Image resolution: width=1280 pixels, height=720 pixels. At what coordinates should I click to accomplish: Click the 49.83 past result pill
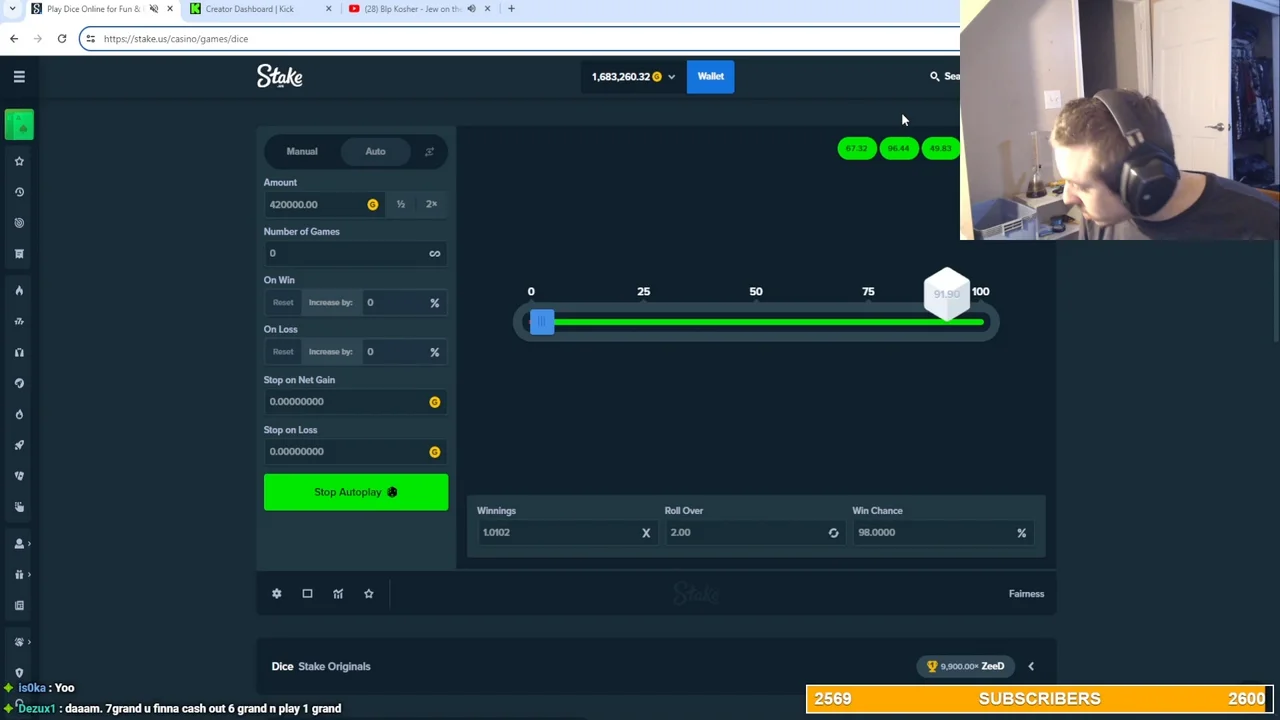(940, 149)
